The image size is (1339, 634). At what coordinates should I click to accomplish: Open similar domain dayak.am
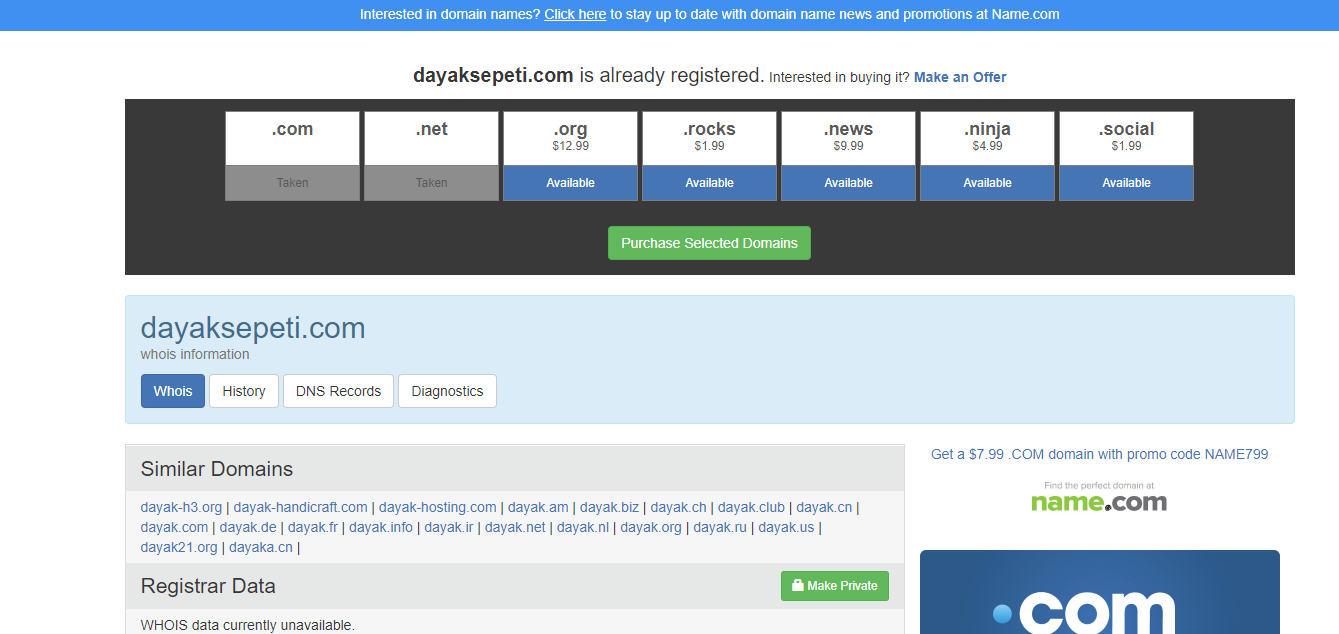[x=538, y=507]
